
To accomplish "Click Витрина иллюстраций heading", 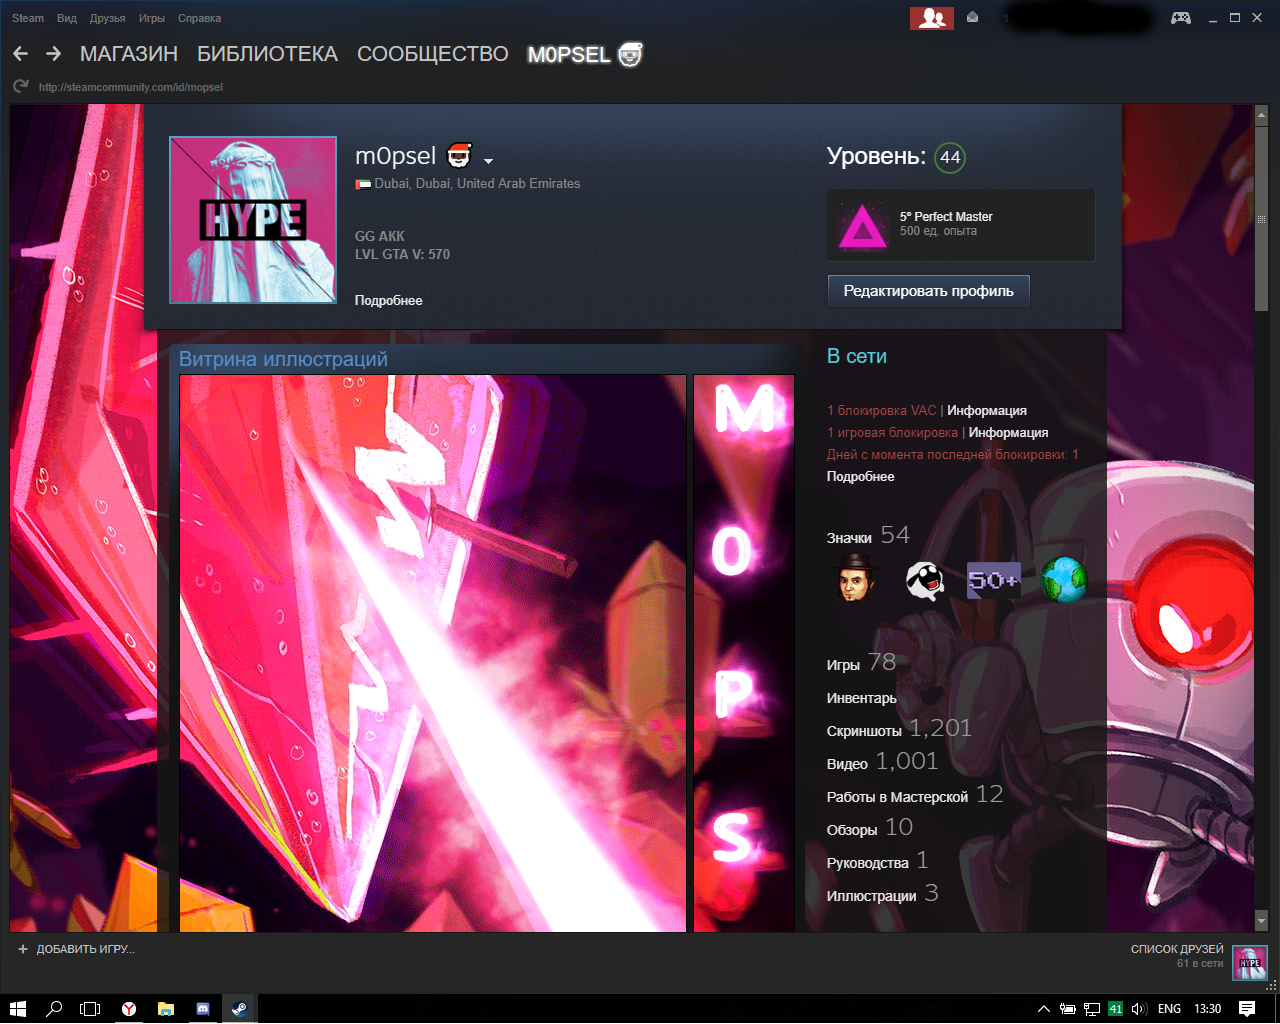I will point(283,359).
